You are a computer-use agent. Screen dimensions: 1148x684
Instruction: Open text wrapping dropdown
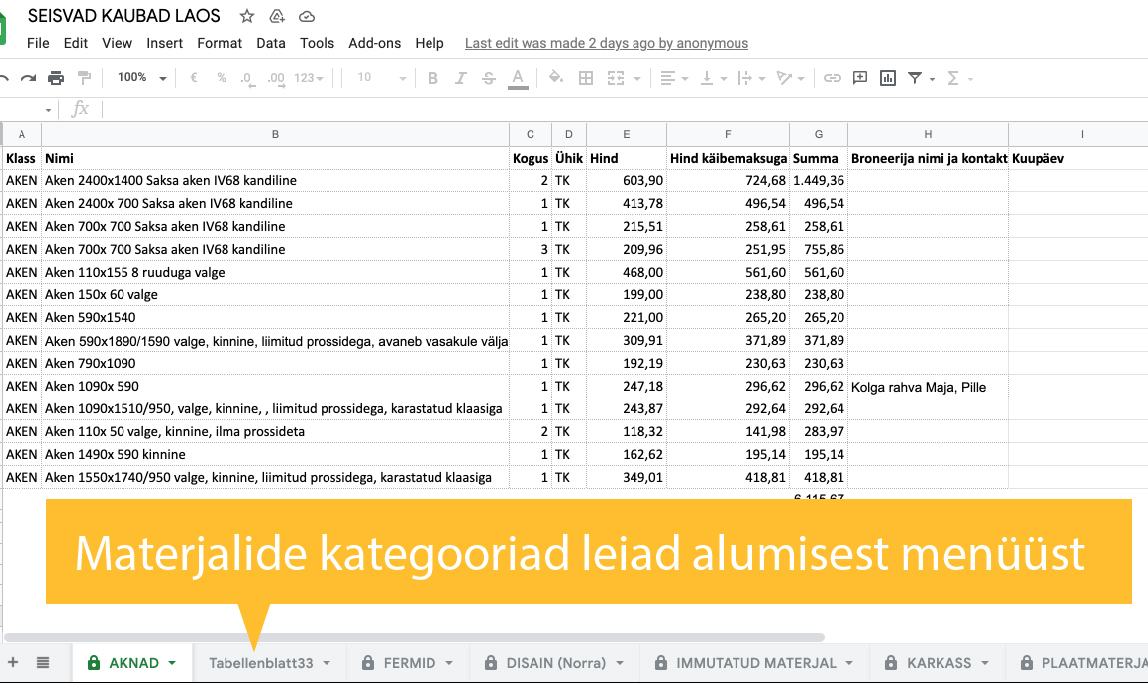click(x=751, y=78)
